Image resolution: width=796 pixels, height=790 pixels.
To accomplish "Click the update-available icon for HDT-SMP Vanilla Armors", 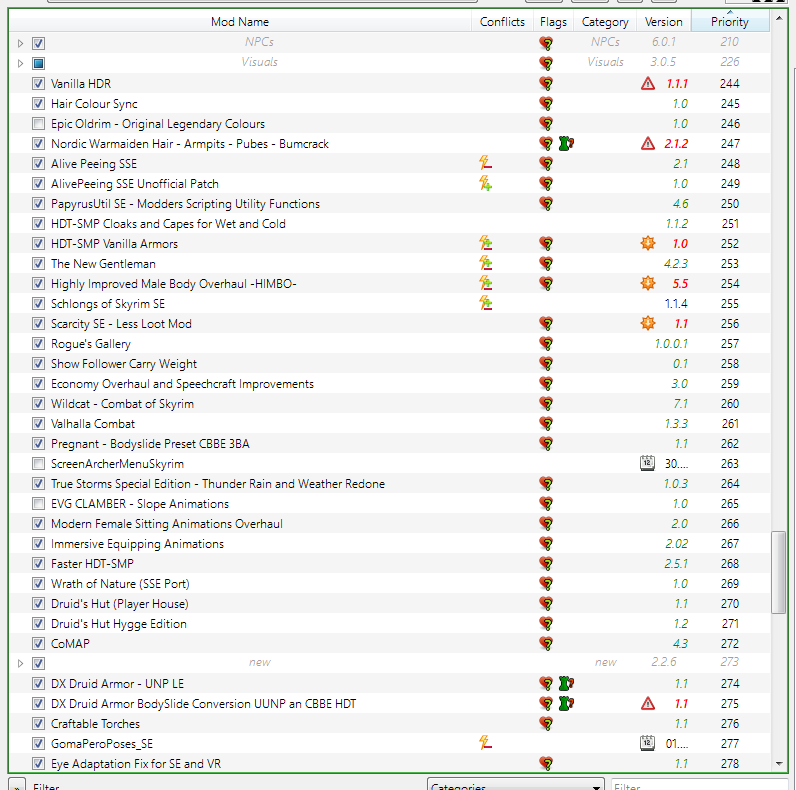I will click(648, 243).
